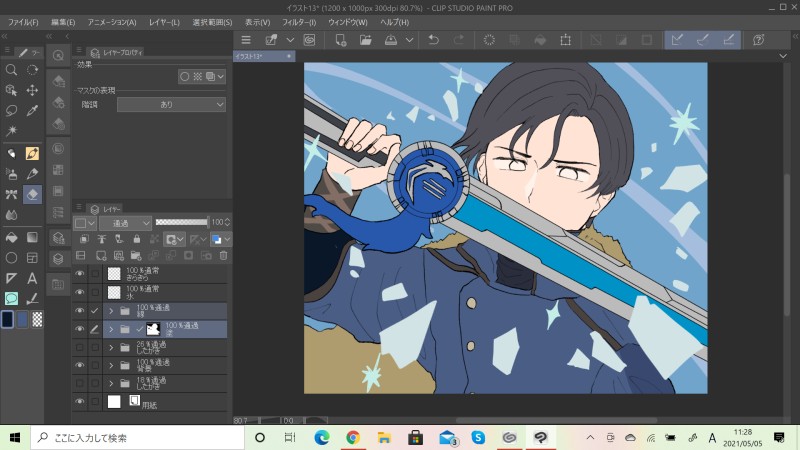Viewport: 800px width, 450px height.
Task: Hide the 氷 layer with eye icon
Action: 80,292
